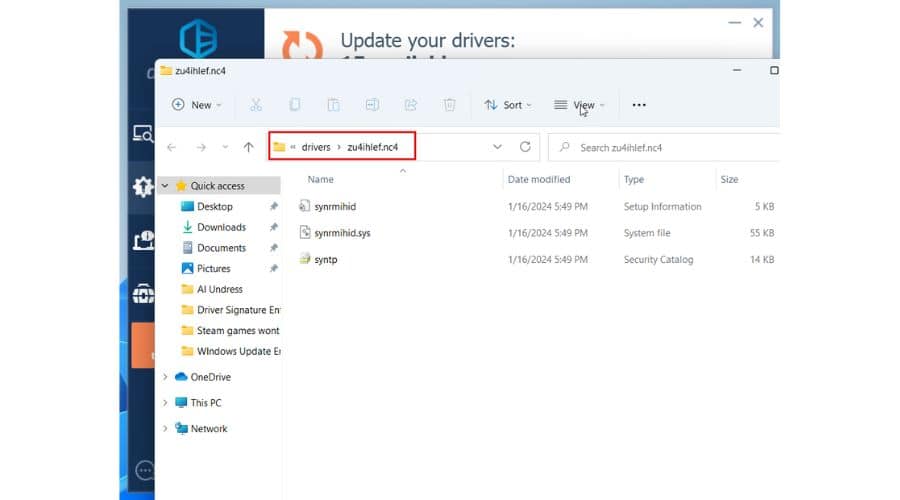Click the chat bubble icon in driver app sidebar
Viewport: 900px width, 500px height.
[x=145, y=470]
